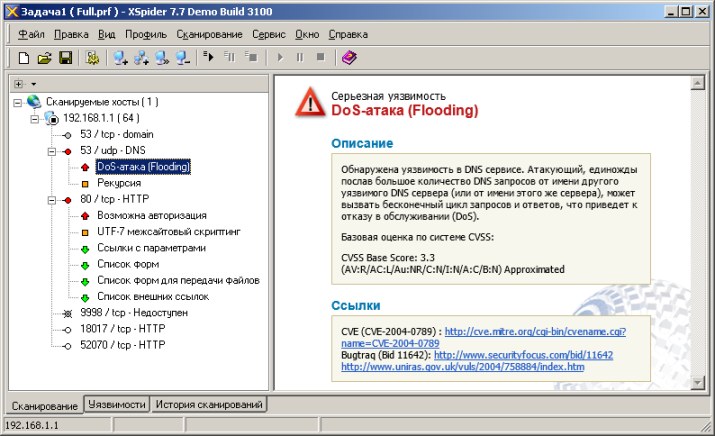Open the Справка menu
Screen dimensions: 715x436
click(x=348, y=34)
